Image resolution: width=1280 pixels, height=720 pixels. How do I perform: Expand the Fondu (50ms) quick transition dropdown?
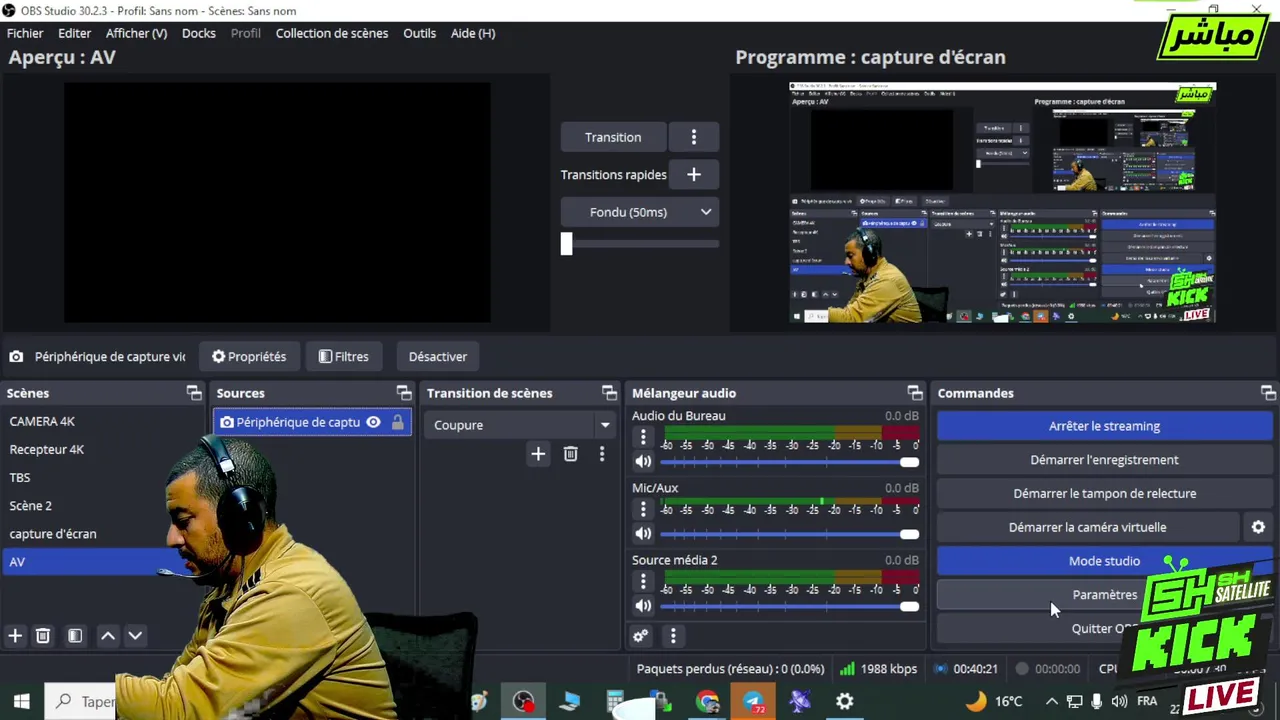pyautogui.click(x=639, y=212)
